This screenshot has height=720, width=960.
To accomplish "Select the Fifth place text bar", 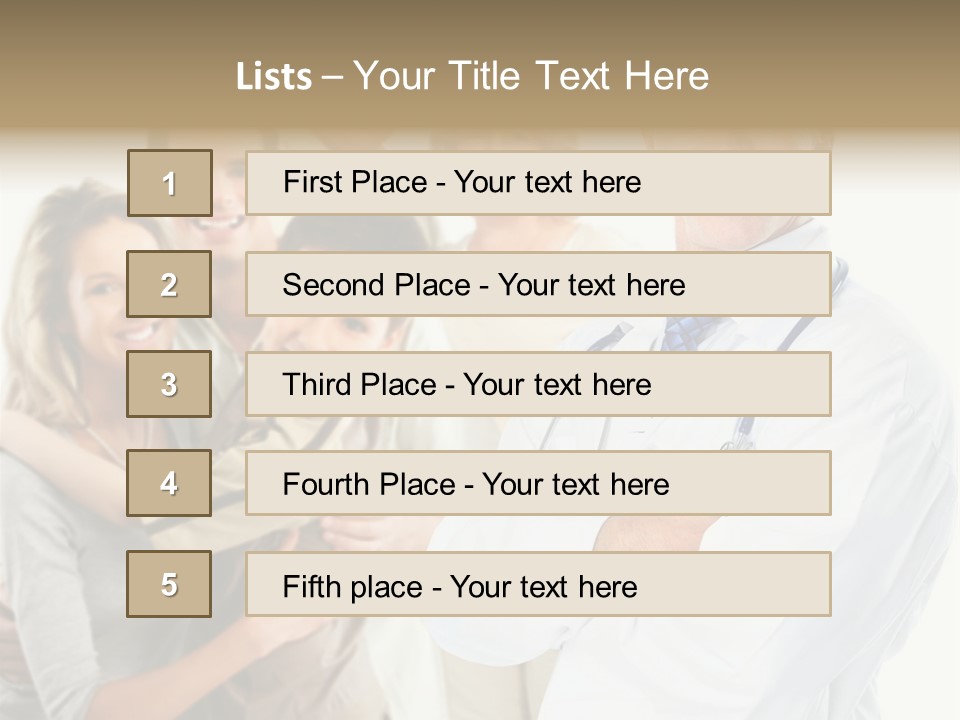I will (x=538, y=584).
